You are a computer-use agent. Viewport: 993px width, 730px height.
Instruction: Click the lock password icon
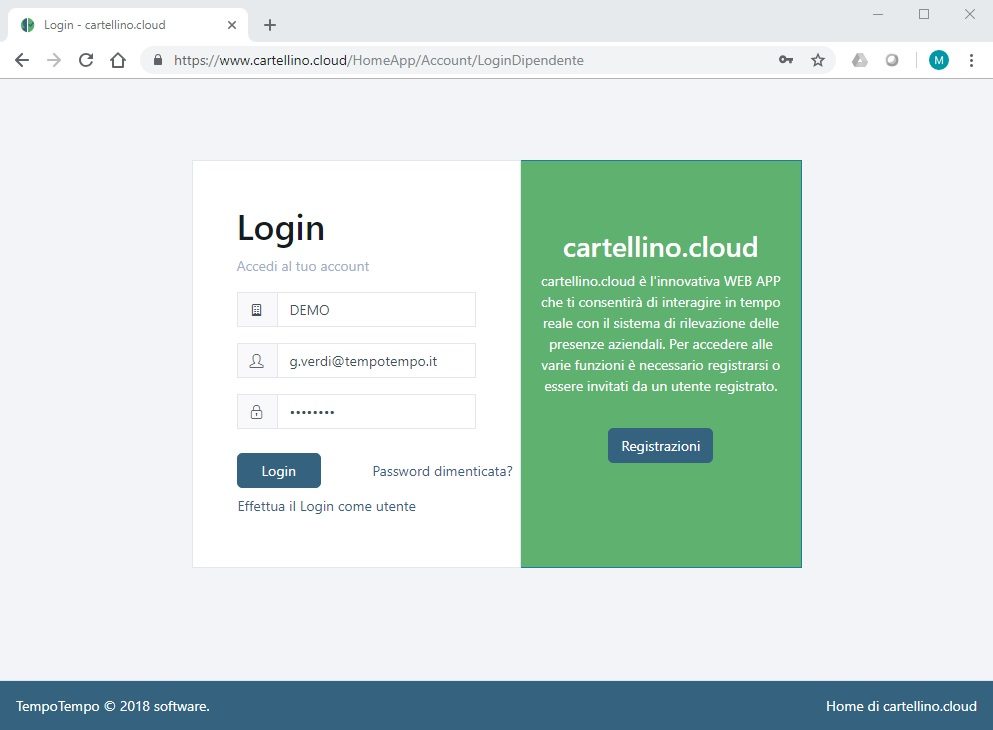pos(256,412)
